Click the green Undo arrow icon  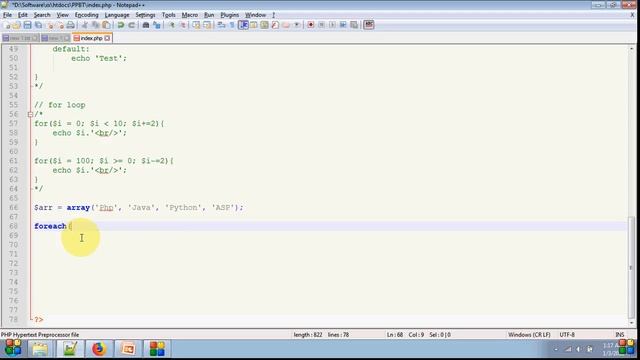pos(121,25)
